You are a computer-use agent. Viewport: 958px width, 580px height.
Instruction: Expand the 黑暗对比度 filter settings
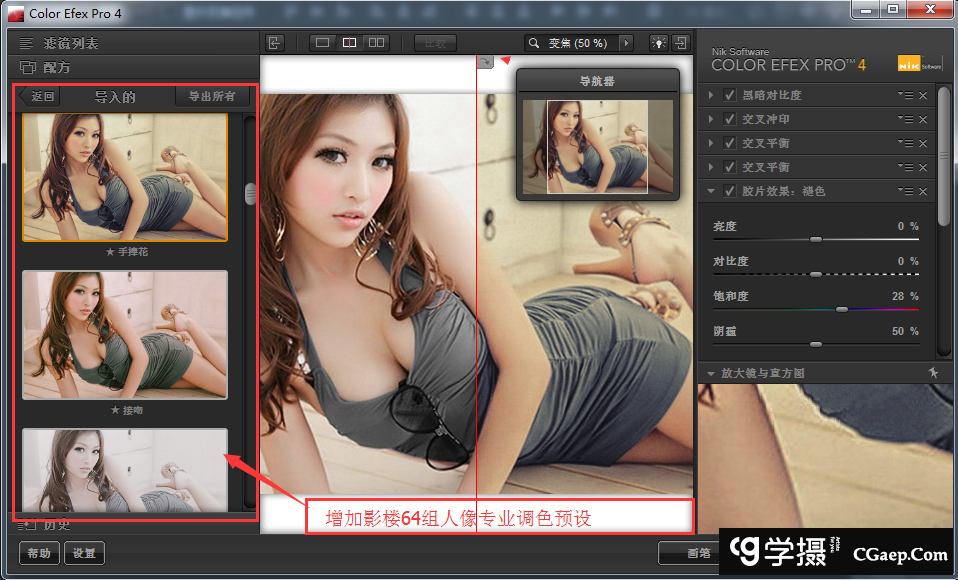711,95
